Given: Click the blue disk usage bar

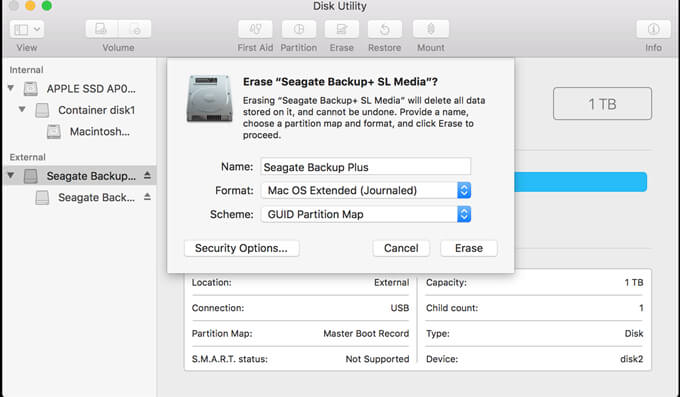Looking at the screenshot, I should 580,182.
